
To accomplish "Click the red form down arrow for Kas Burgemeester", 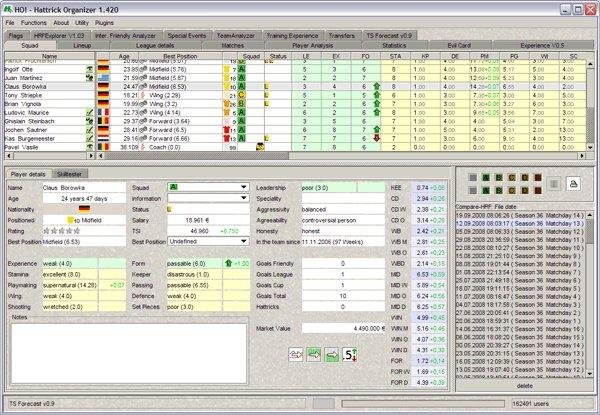I will [x=377, y=138].
